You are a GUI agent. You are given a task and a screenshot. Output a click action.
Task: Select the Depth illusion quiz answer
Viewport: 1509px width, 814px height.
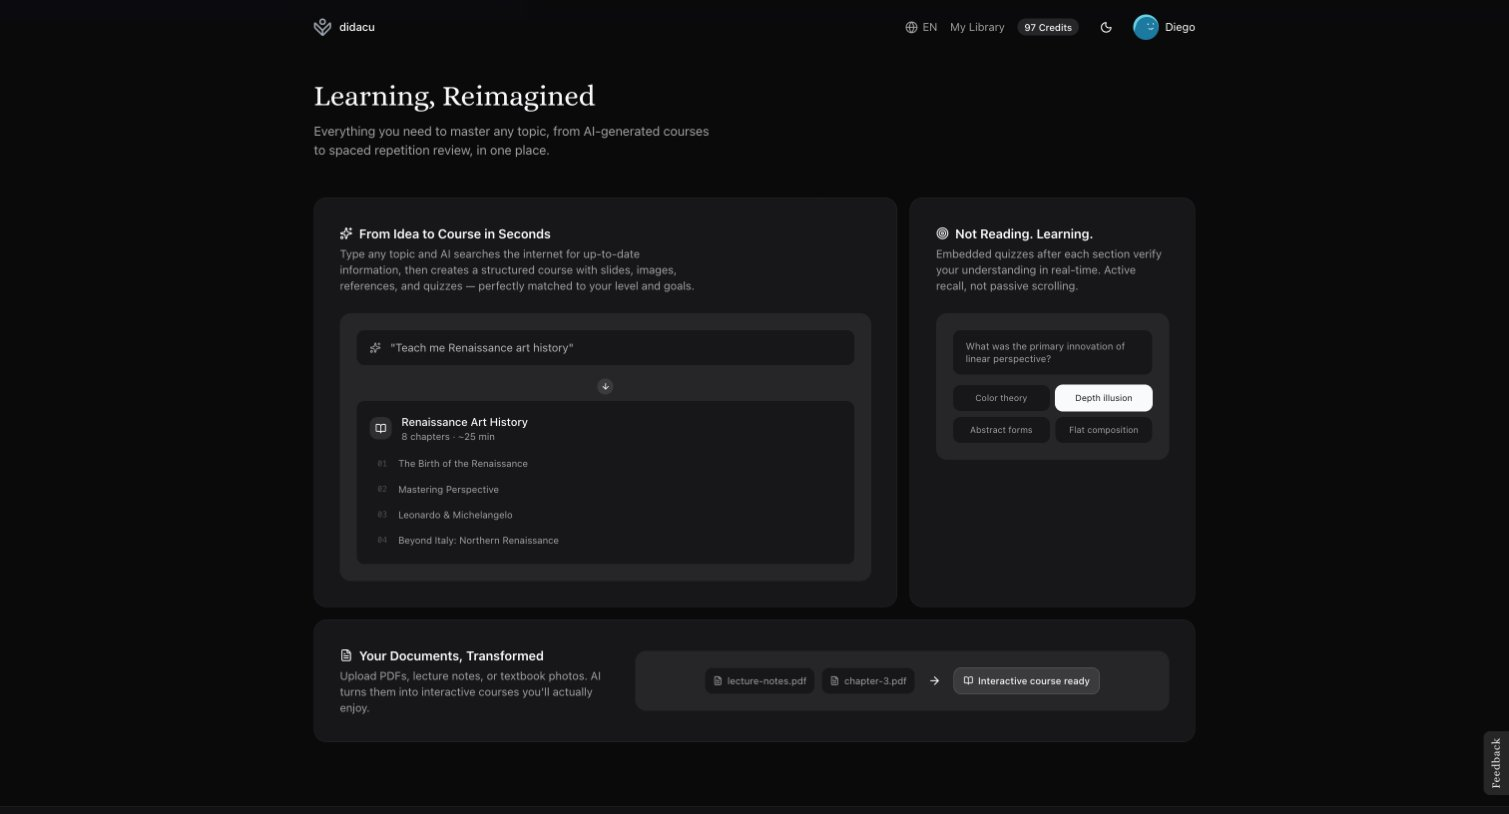(1103, 397)
